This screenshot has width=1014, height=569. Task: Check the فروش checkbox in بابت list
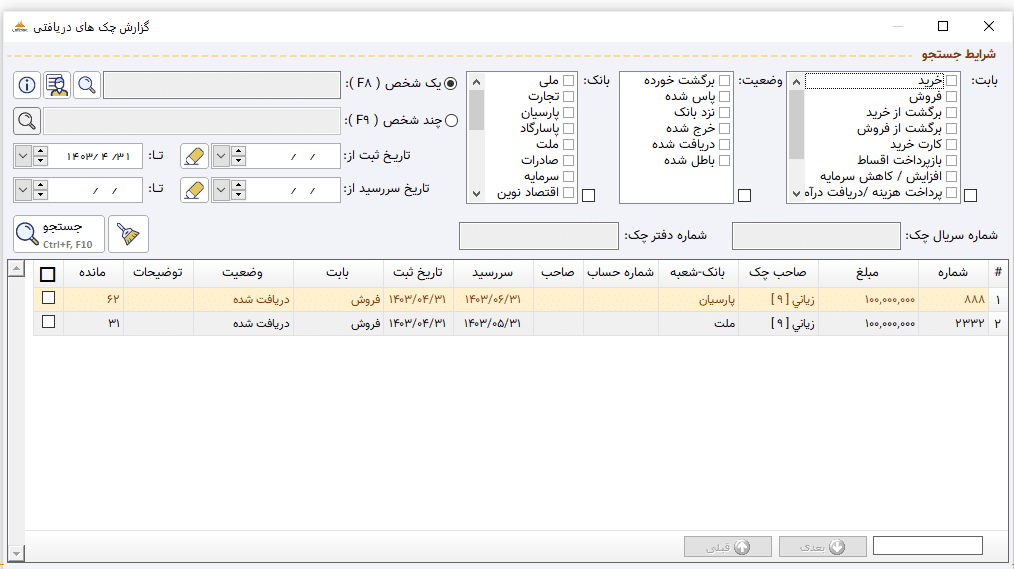point(951,96)
